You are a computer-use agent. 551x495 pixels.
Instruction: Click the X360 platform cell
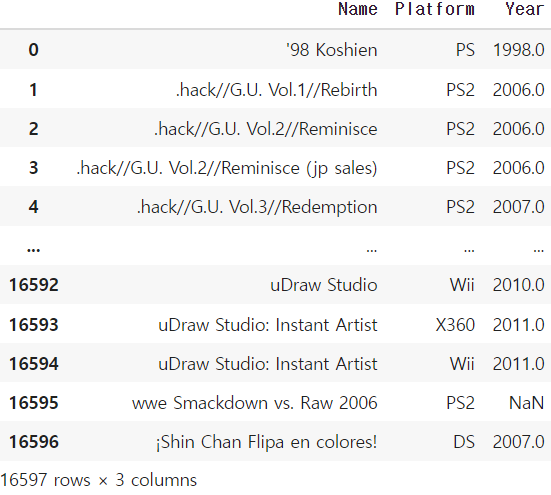455,325
